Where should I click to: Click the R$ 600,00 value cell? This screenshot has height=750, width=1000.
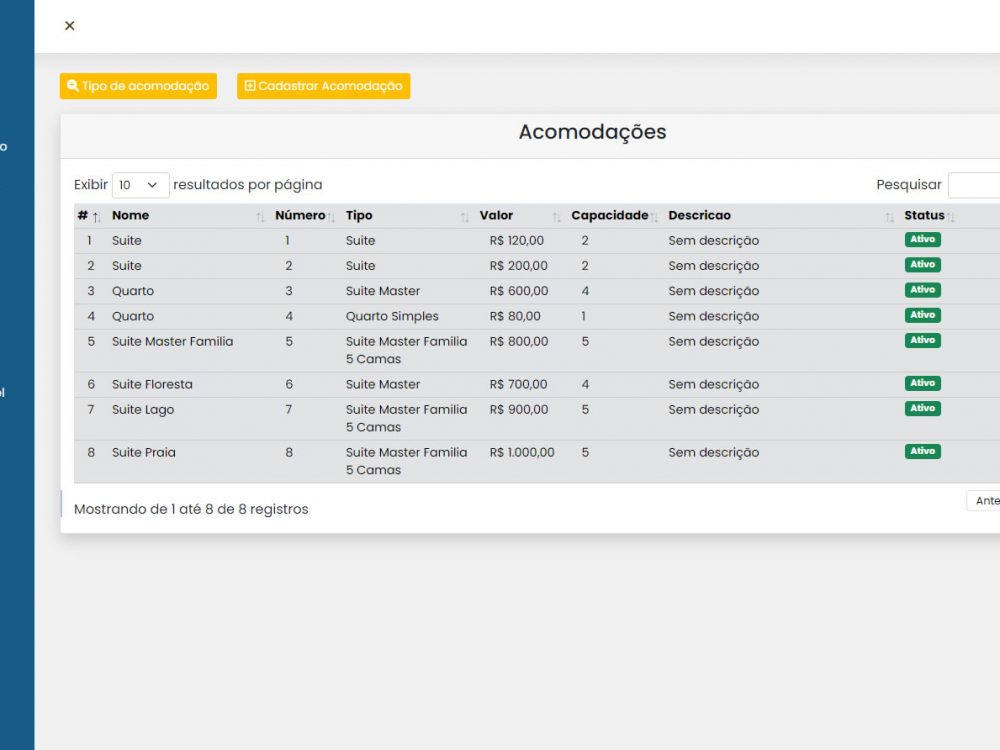[x=519, y=291]
